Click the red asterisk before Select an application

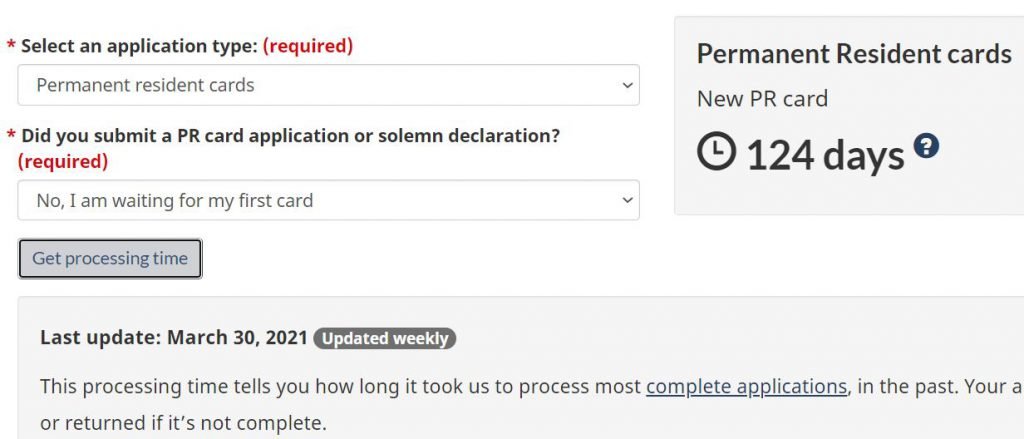(11, 44)
